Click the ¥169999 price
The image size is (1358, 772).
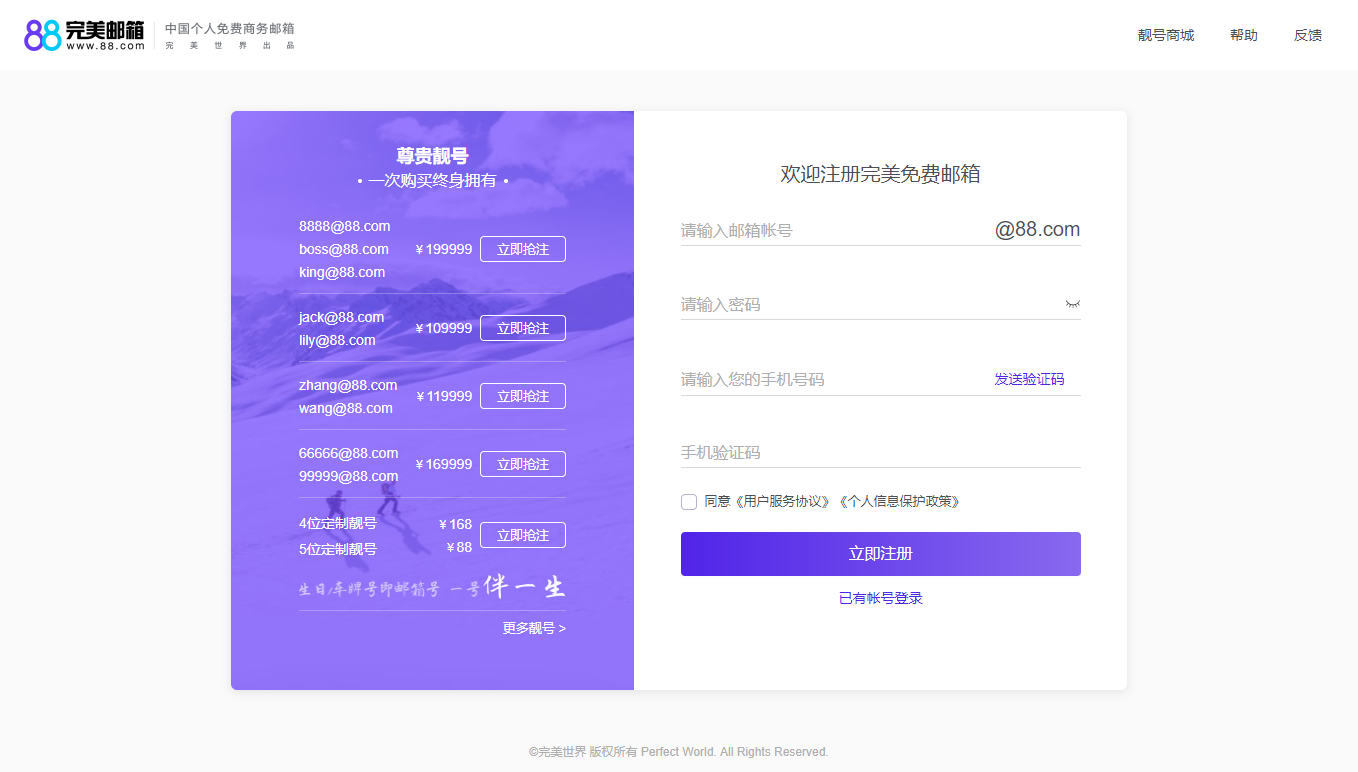point(444,464)
